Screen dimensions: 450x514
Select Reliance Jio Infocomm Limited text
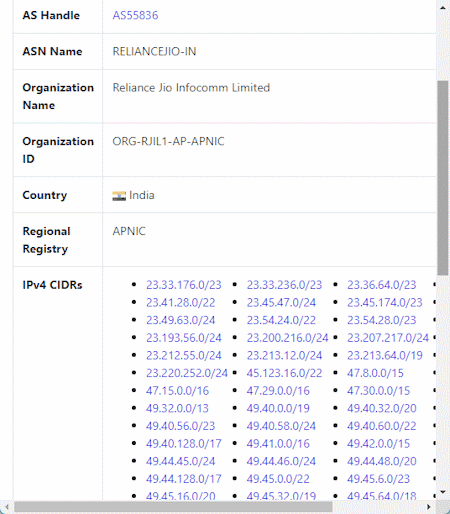[x=191, y=88]
